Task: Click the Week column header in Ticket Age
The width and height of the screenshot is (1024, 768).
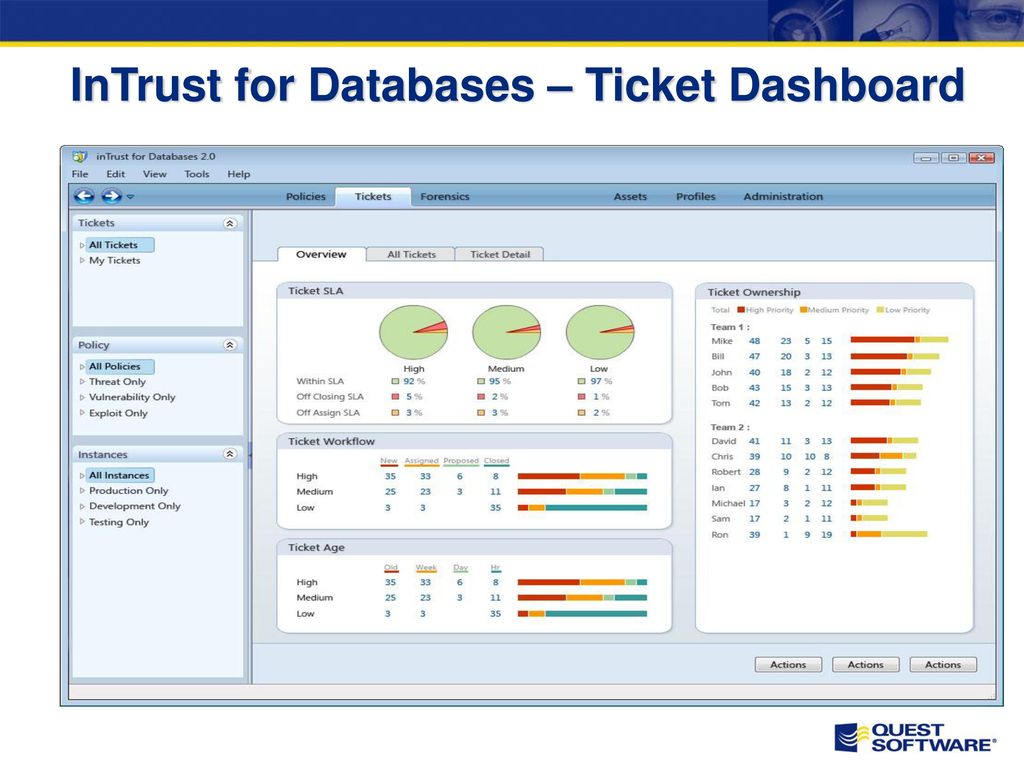Action: 426,568
